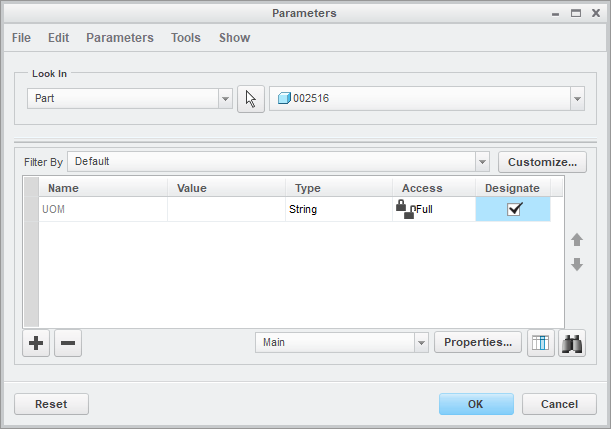Open the Tools menu
This screenshot has width=611, height=429.
pos(185,38)
